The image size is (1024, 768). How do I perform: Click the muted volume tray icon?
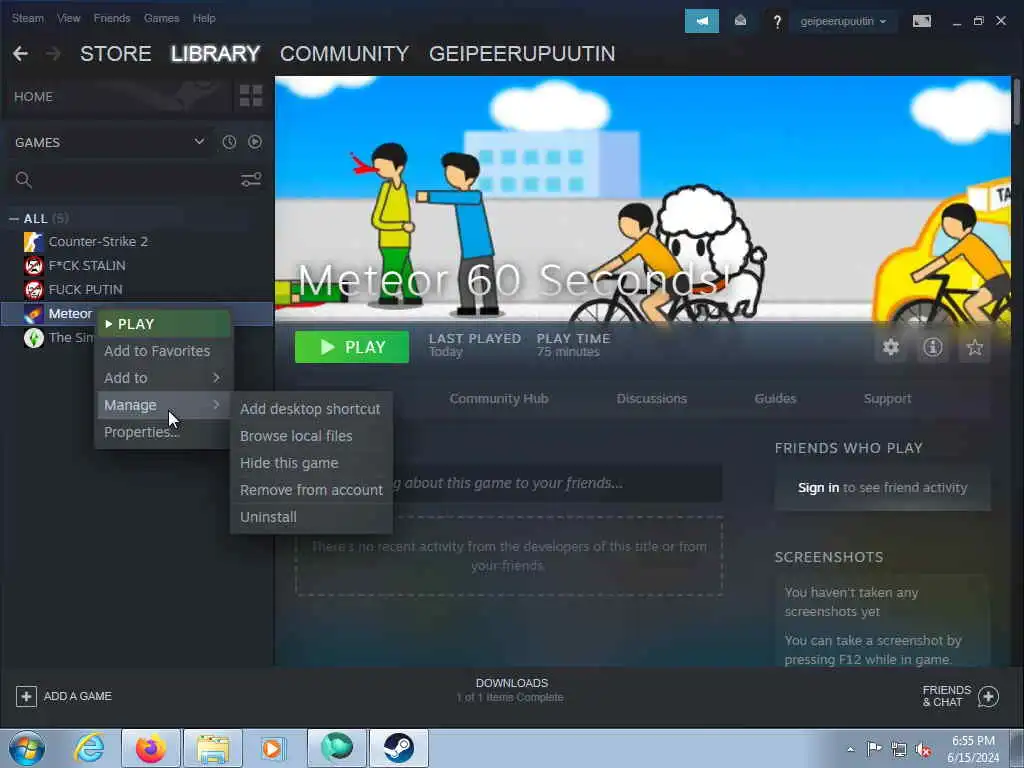(923, 750)
